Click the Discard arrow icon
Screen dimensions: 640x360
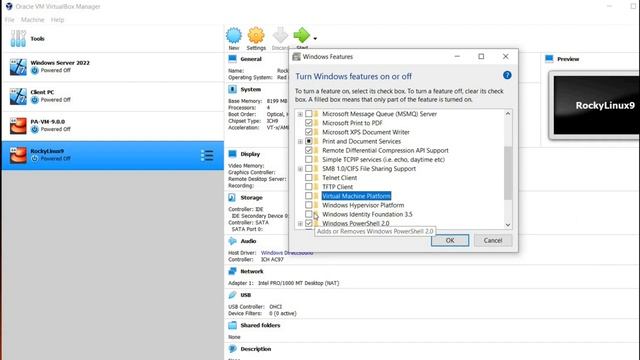tap(280, 36)
